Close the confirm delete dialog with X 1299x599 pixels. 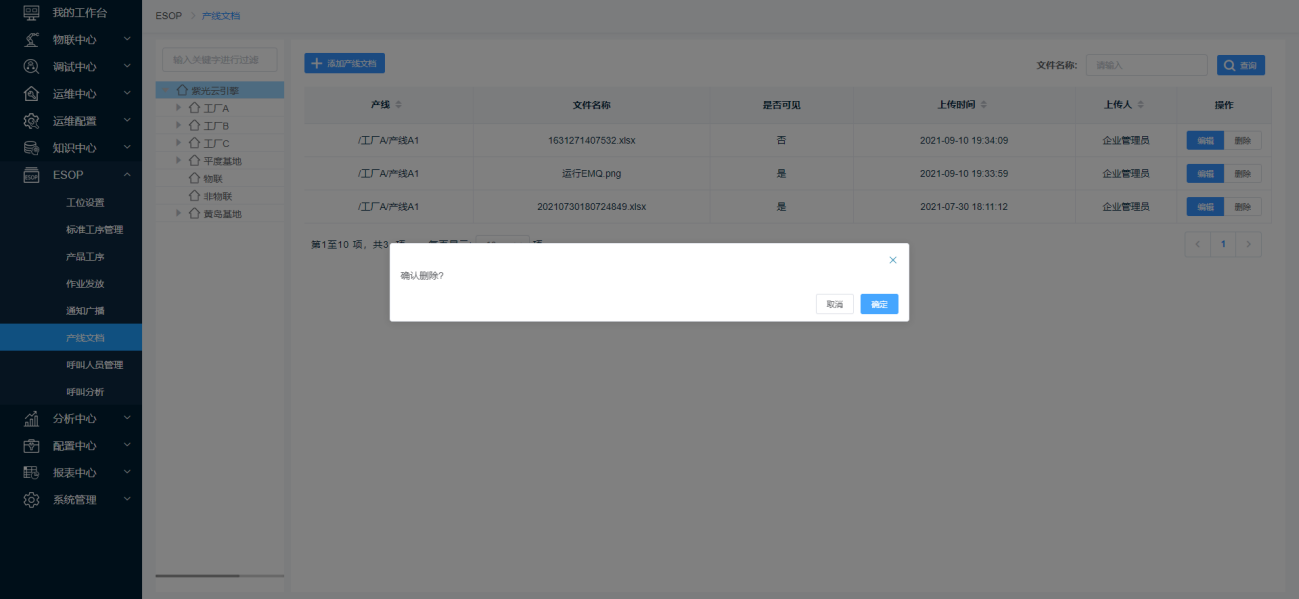893,260
